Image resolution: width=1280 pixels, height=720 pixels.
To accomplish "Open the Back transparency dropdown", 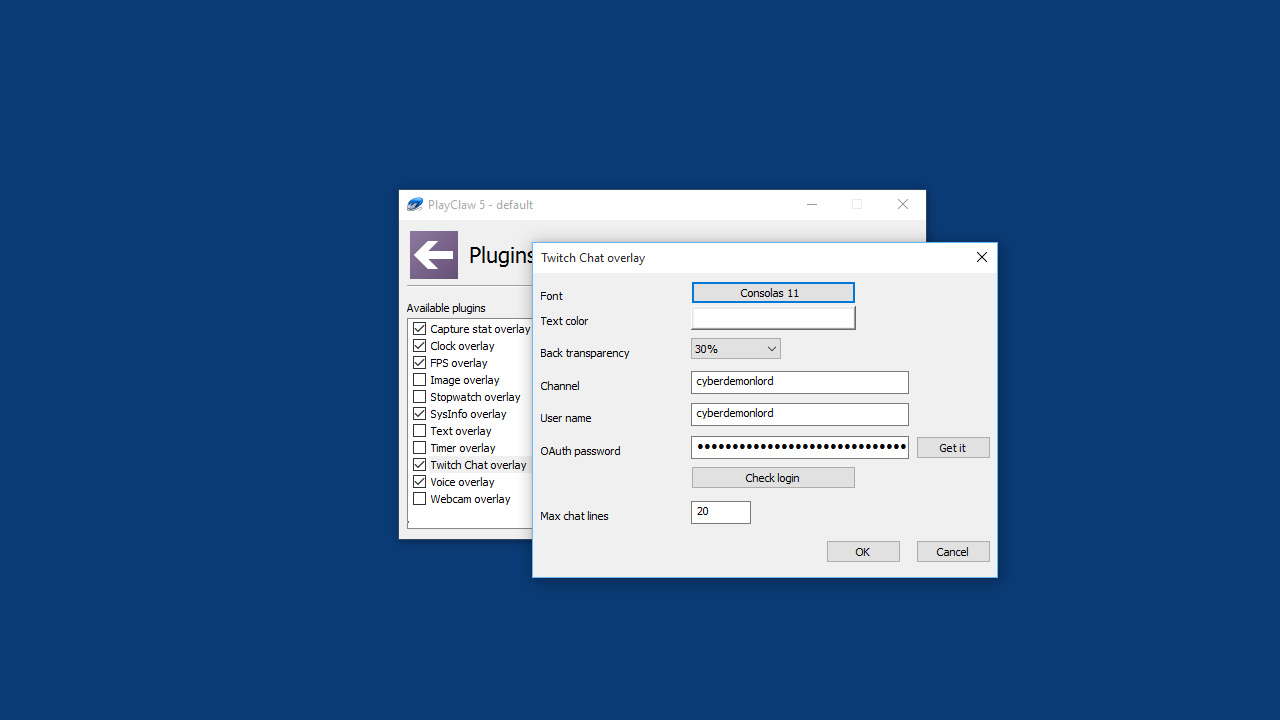I will 735,349.
